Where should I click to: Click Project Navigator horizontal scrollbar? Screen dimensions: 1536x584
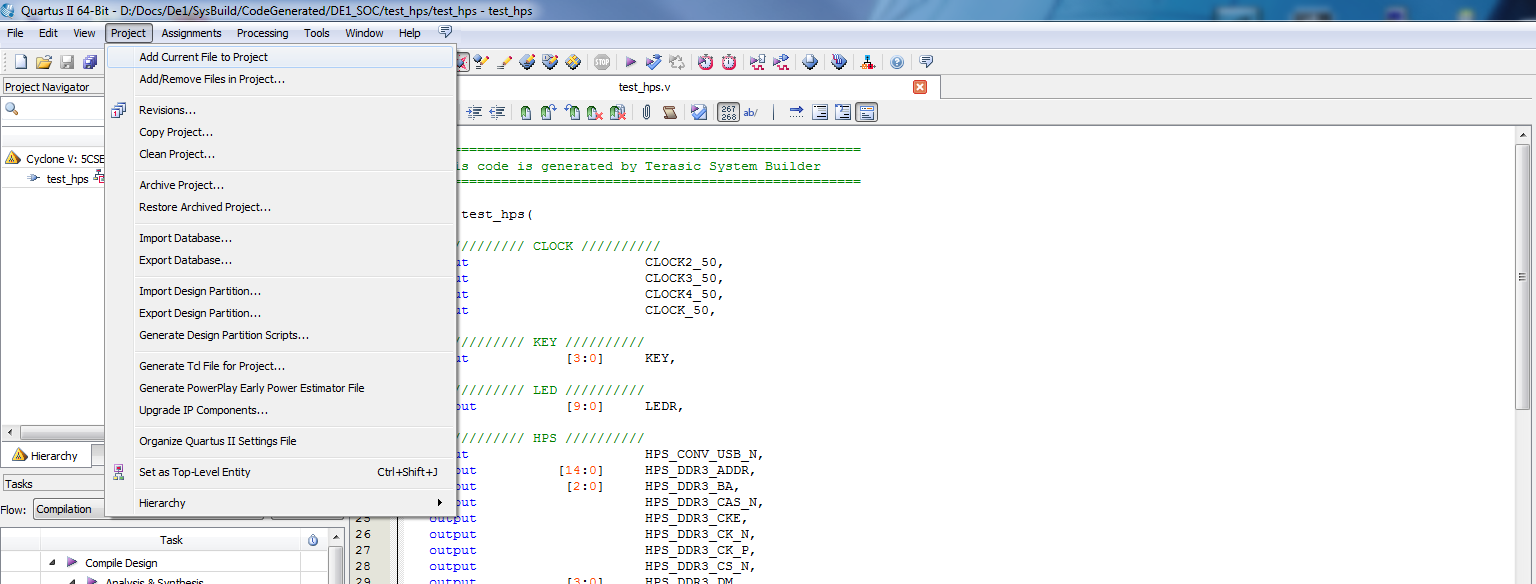(60, 433)
